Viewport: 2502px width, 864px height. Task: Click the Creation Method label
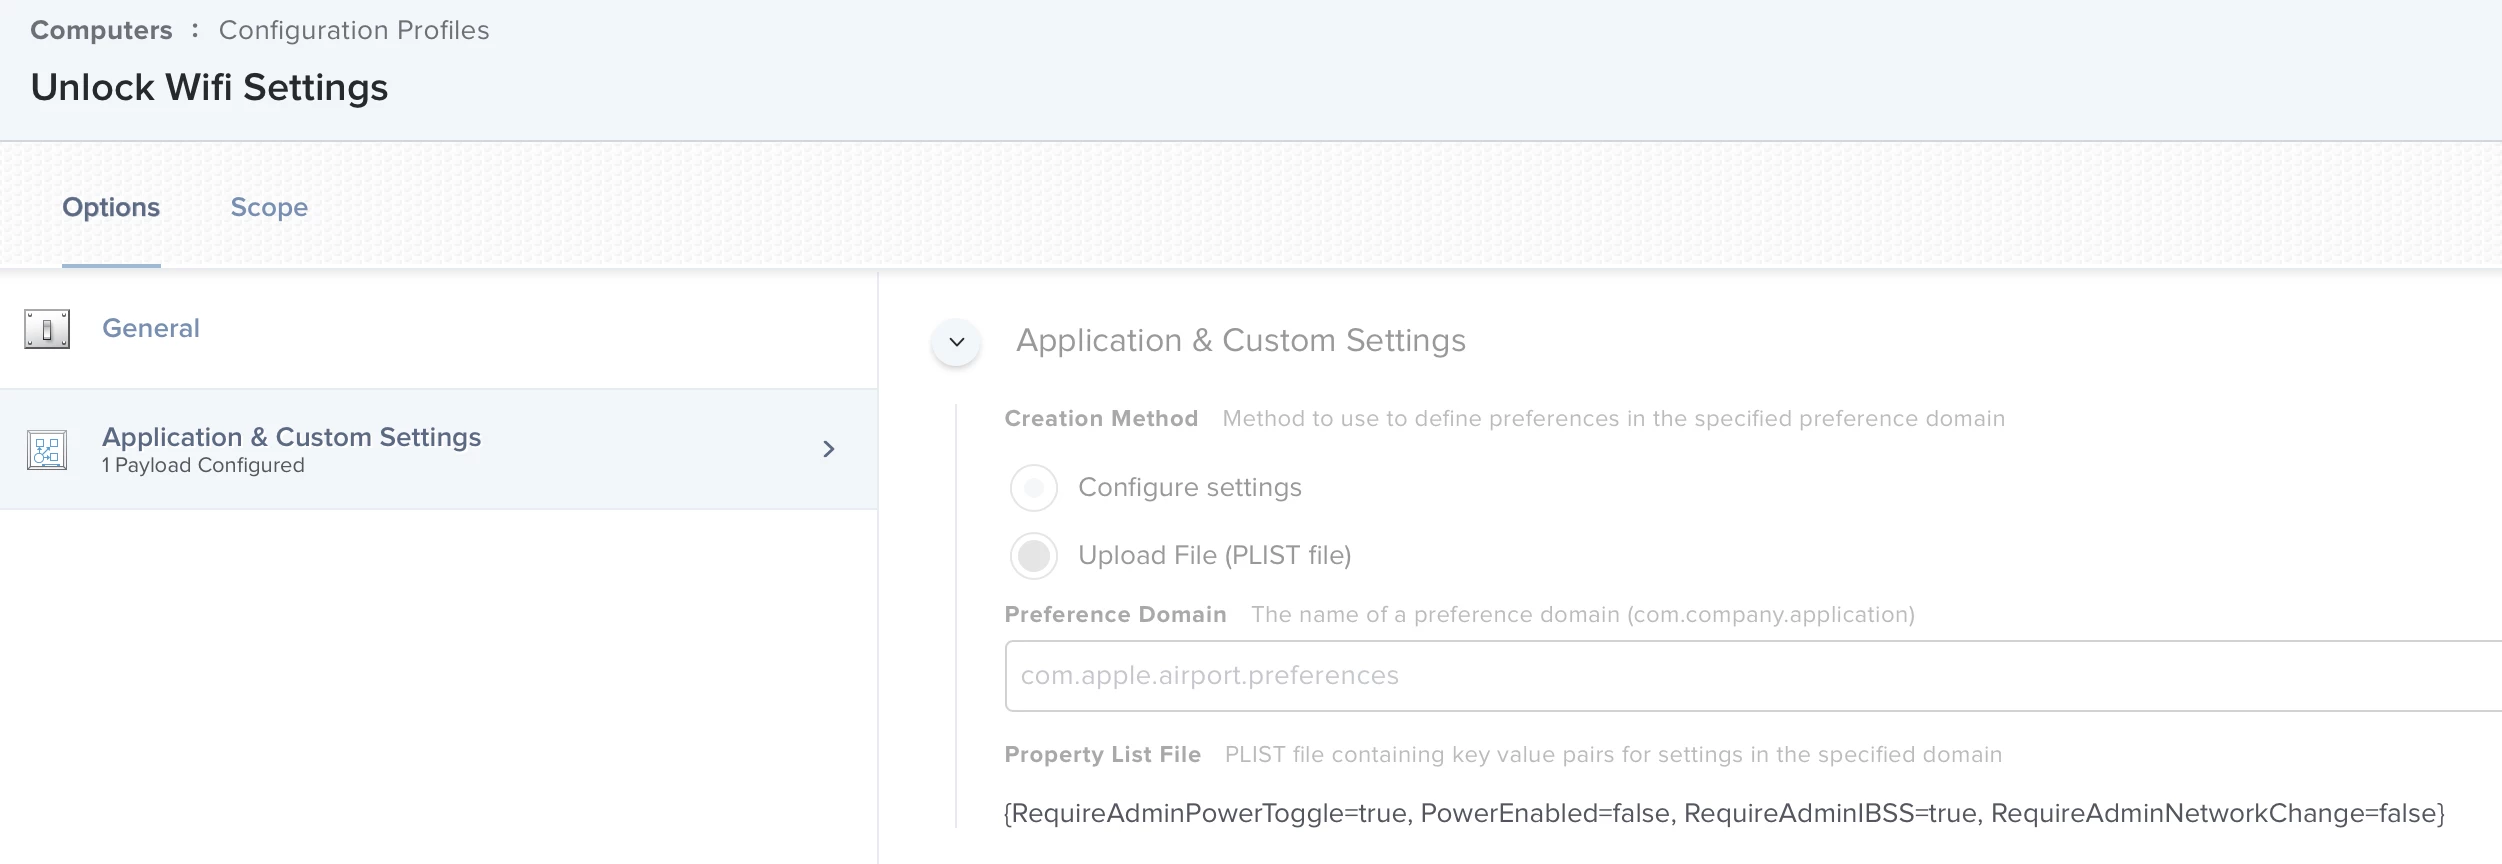(1101, 419)
